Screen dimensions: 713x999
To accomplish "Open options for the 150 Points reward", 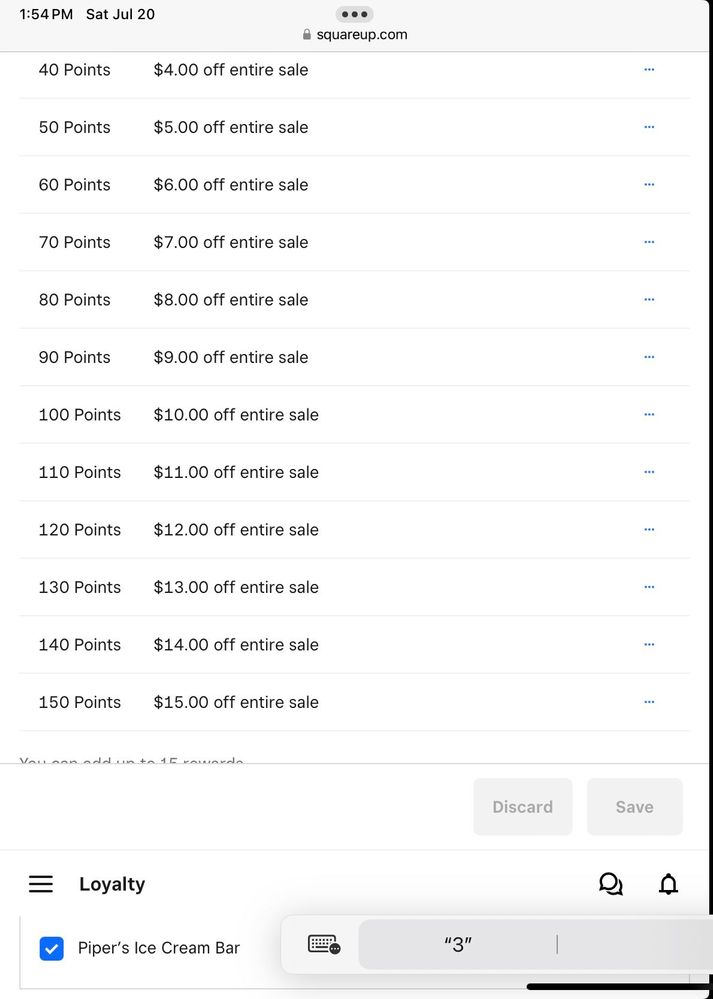I will 649,702.
